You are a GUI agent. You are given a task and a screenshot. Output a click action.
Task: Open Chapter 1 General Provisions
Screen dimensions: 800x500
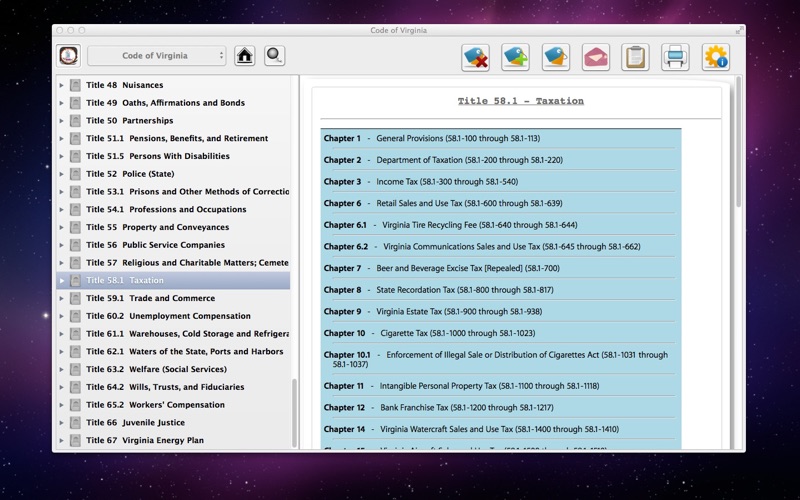tap(432, 138)
